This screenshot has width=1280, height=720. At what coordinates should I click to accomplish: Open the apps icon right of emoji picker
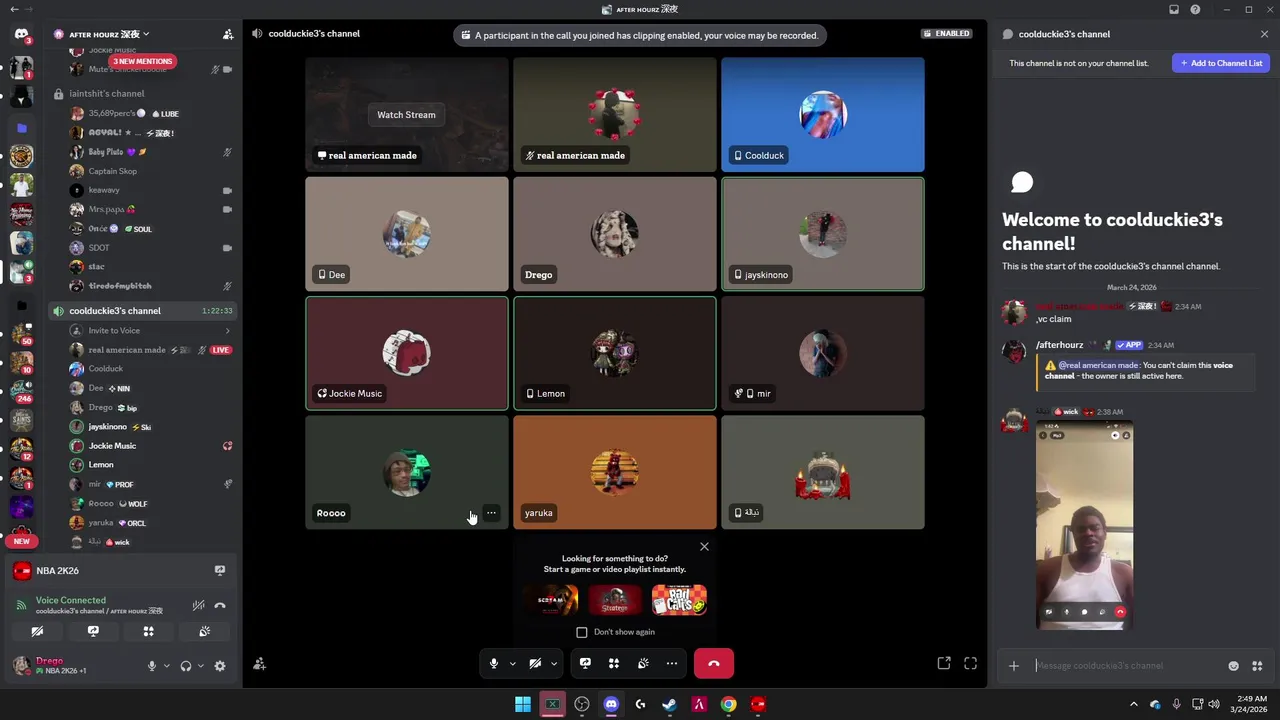1257,666
